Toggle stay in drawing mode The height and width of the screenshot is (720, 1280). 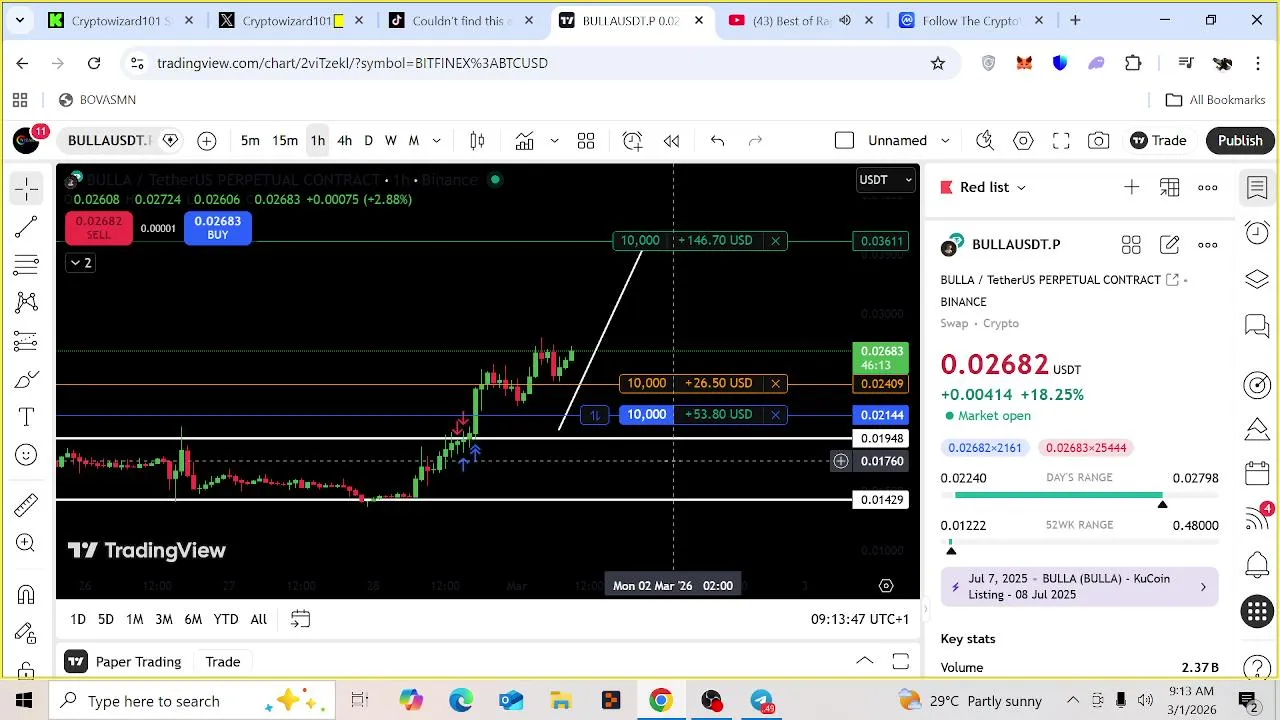(27, 632)
